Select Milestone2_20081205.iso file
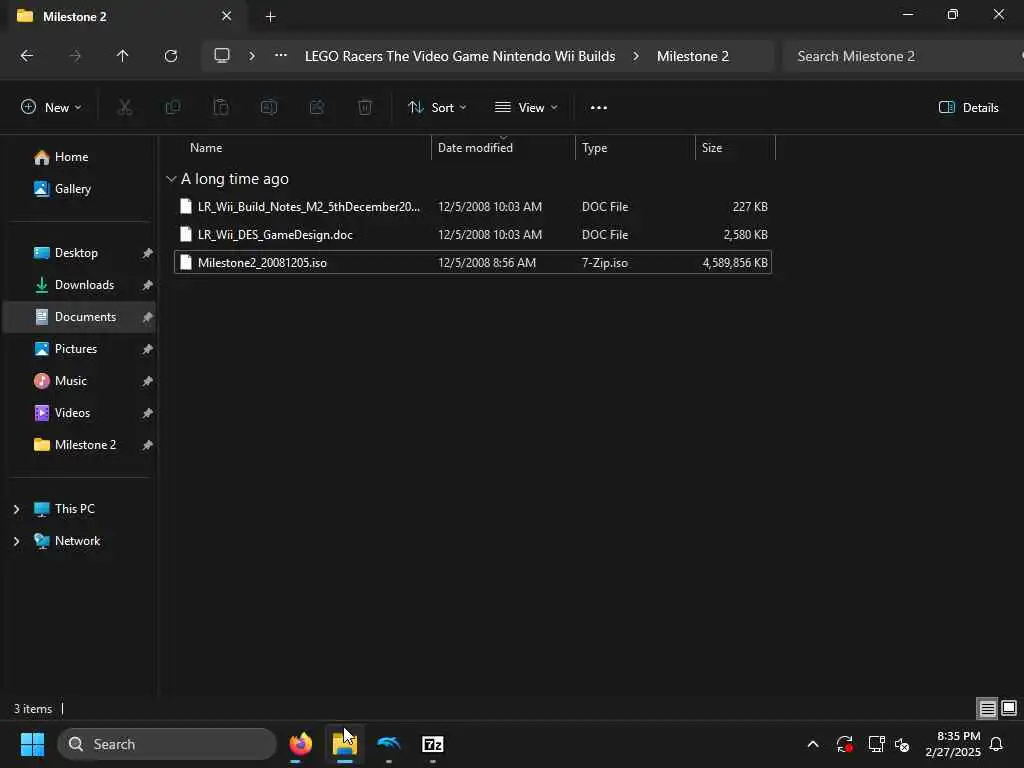1024x768 pixels. [473, 263]
